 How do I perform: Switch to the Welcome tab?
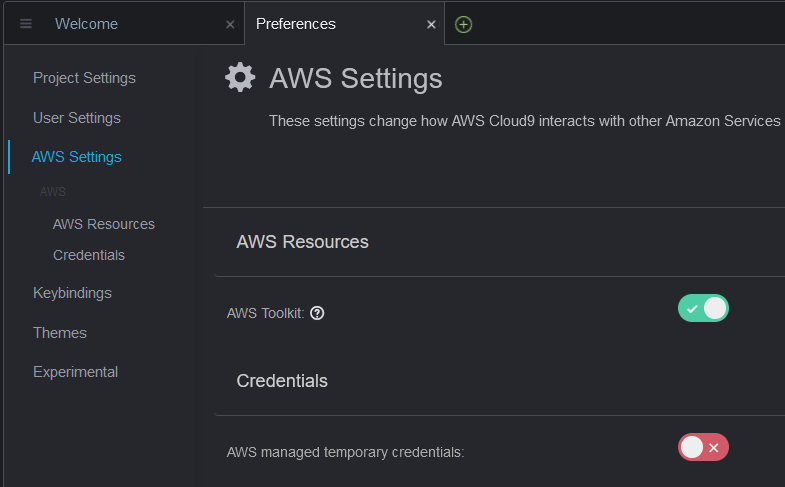[86, 24]
